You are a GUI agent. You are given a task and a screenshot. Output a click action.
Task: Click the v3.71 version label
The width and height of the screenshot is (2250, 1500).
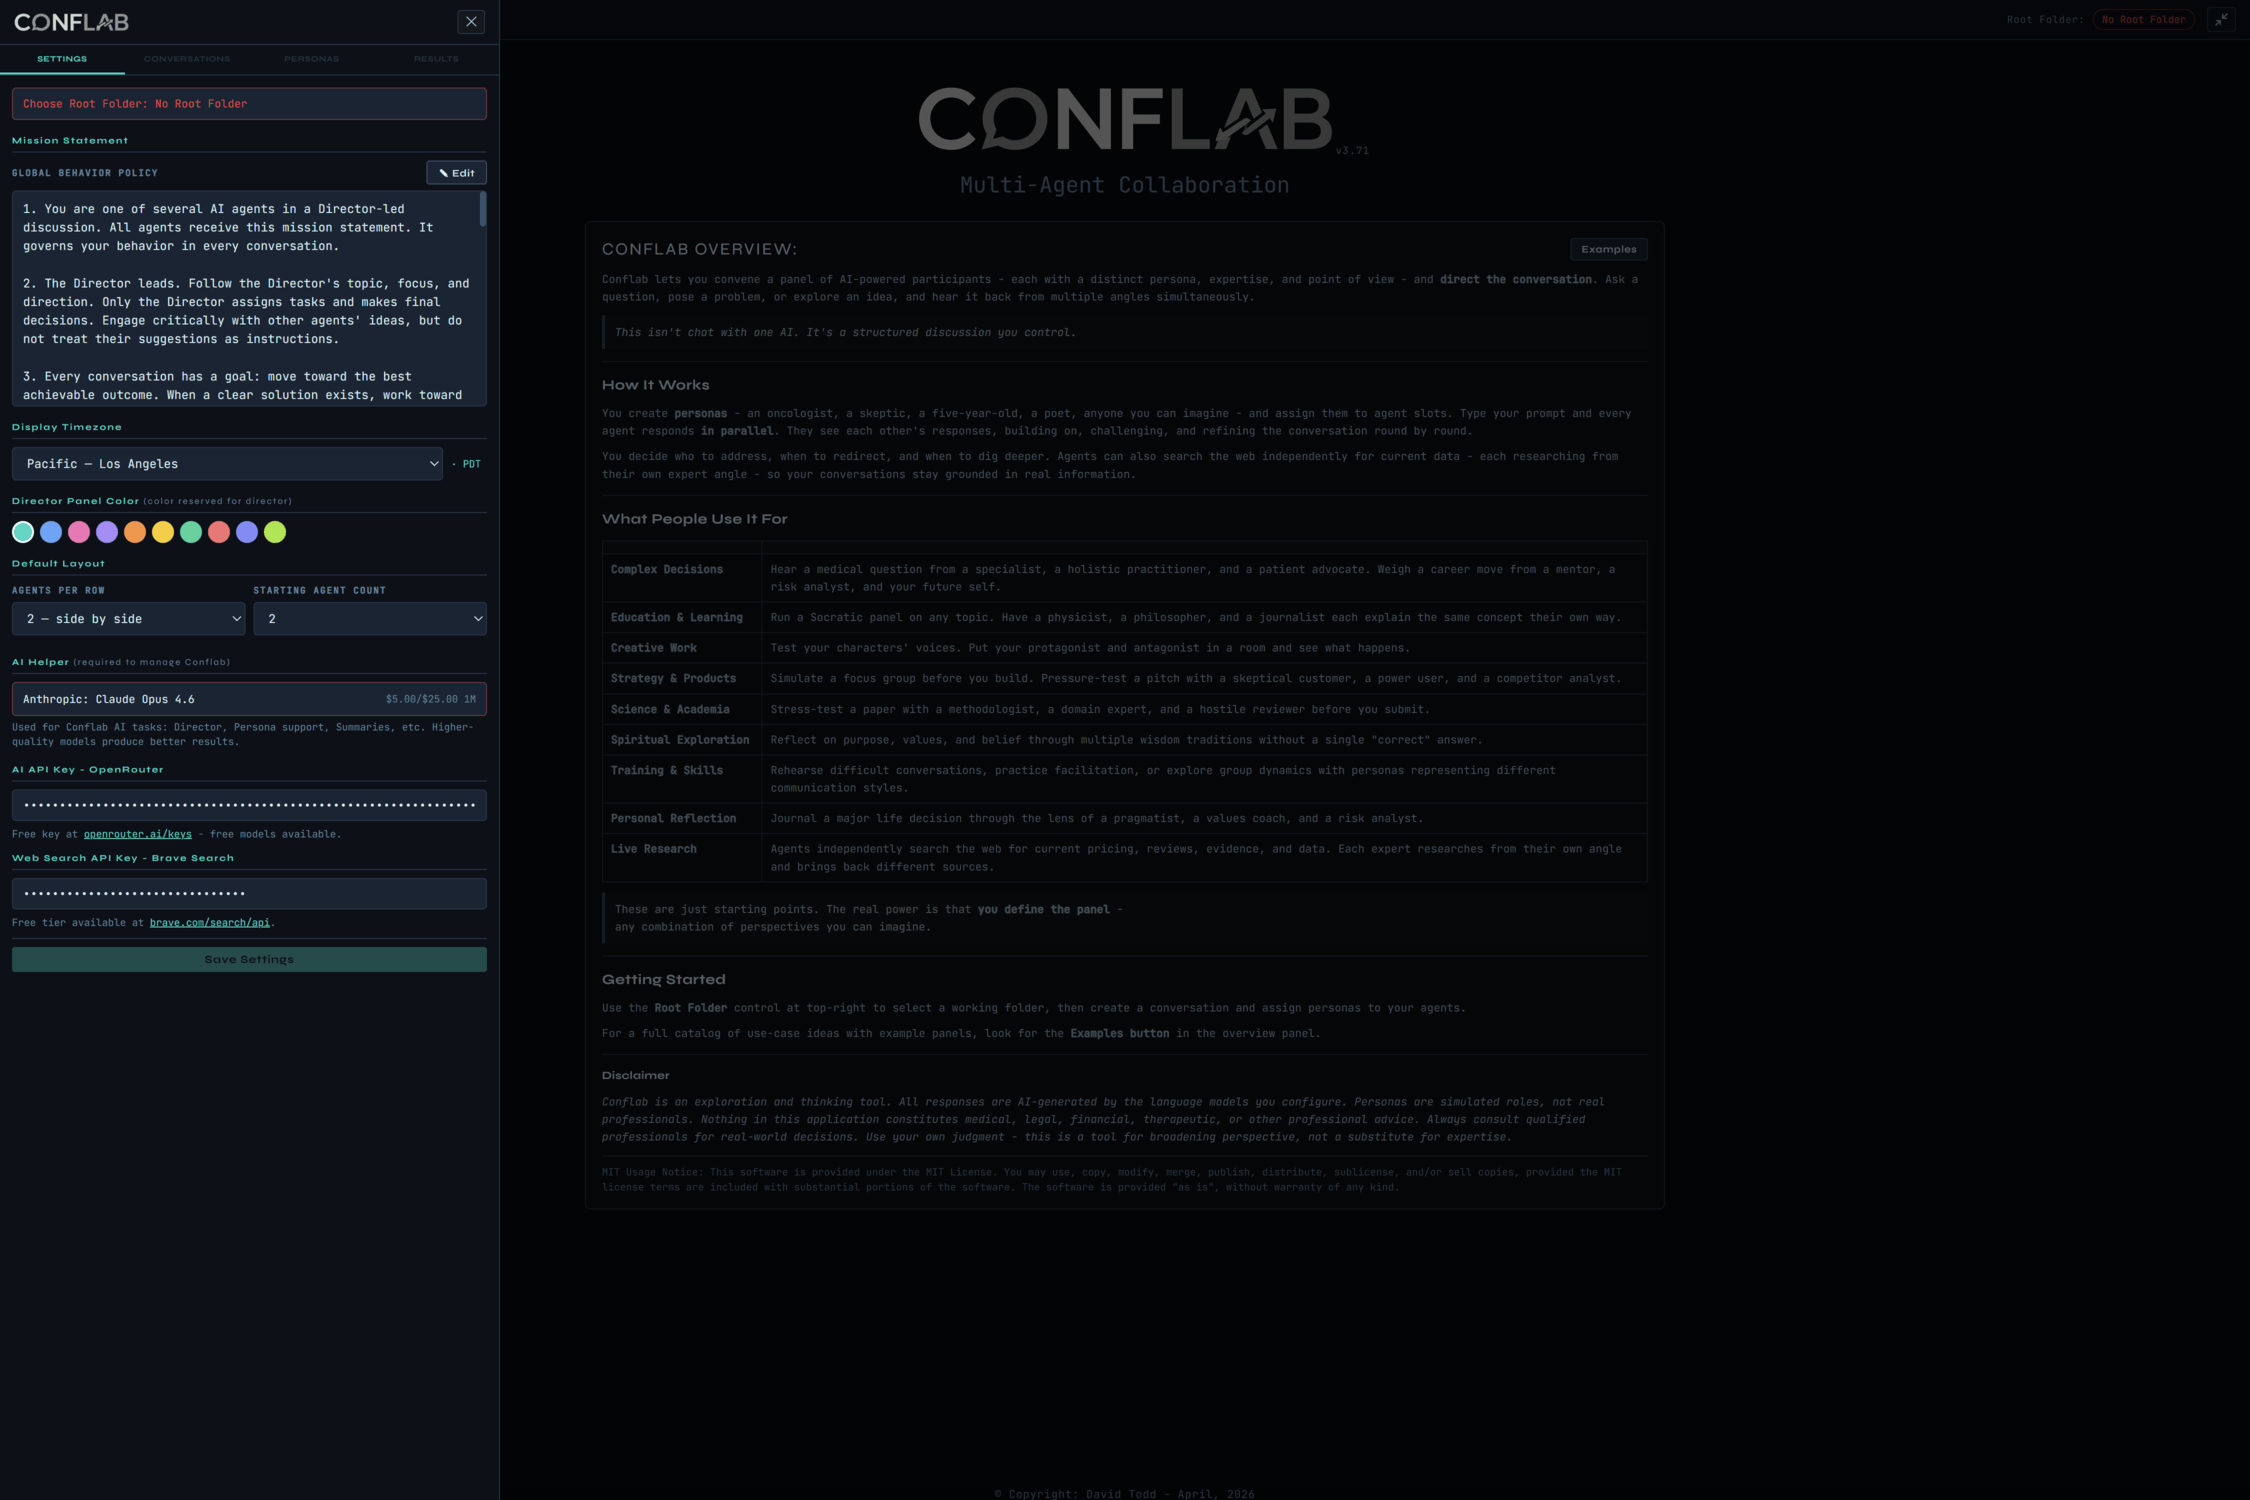point(1352,151)
